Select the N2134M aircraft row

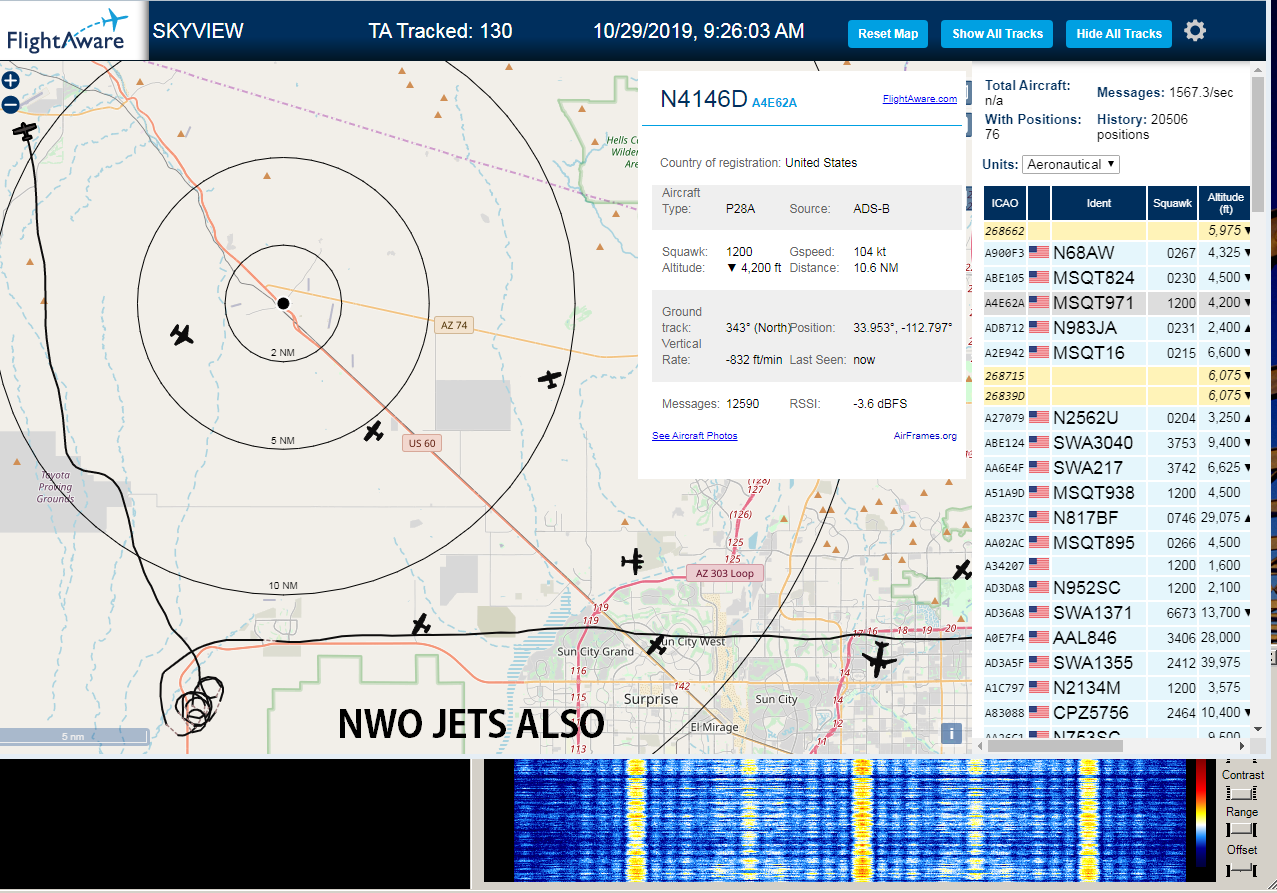click(x=1117, y=688)
